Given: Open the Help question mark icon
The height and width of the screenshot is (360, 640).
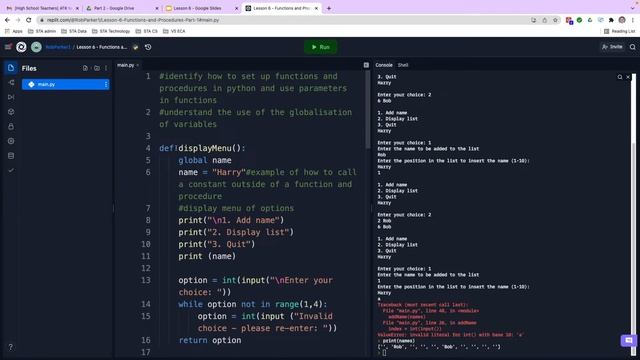Looking at the screenshot, I should (x=11, y=347).
